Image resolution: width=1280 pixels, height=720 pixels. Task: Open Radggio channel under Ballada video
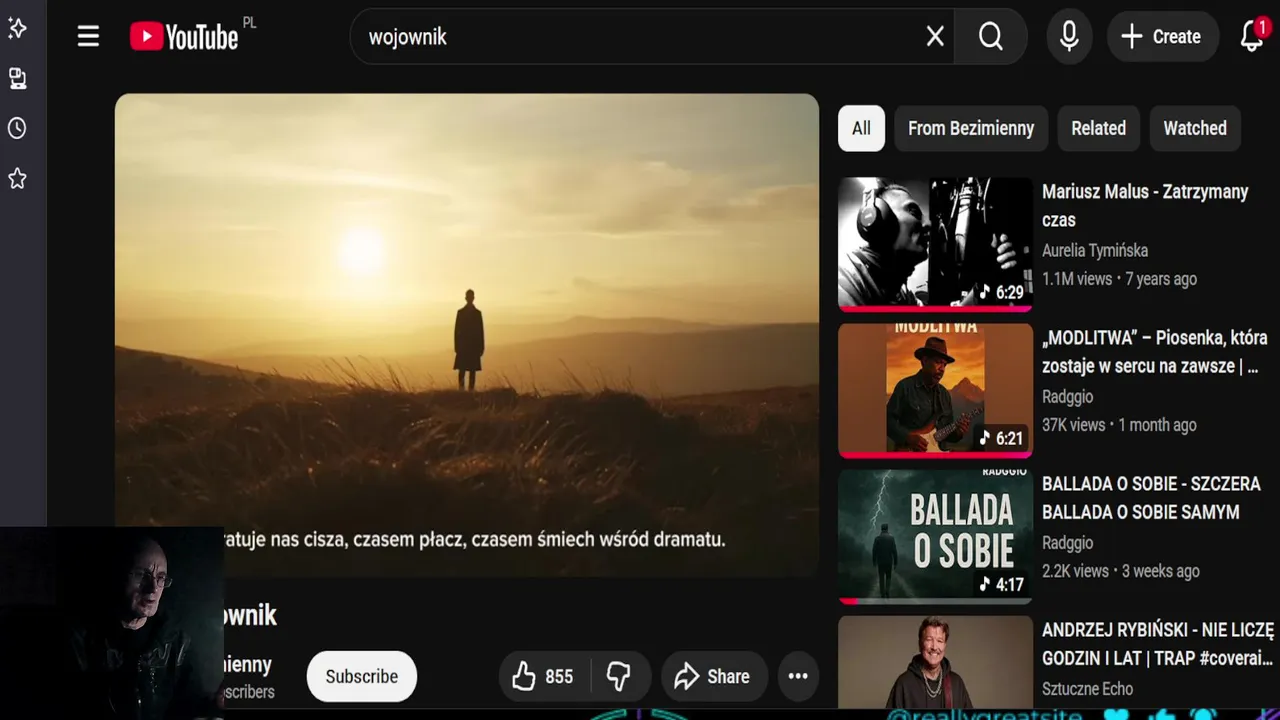pos(1067,542)
